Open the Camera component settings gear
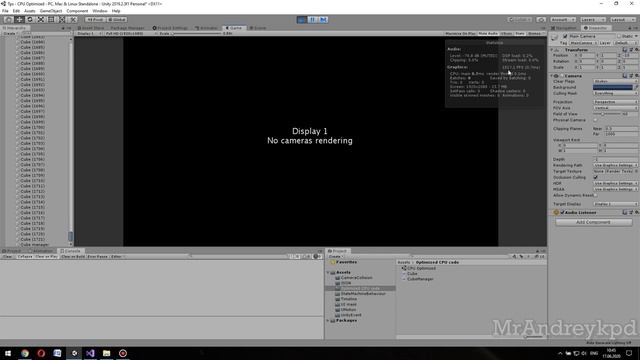This screenshot has width=640, height=360. (x=636, y=76)
